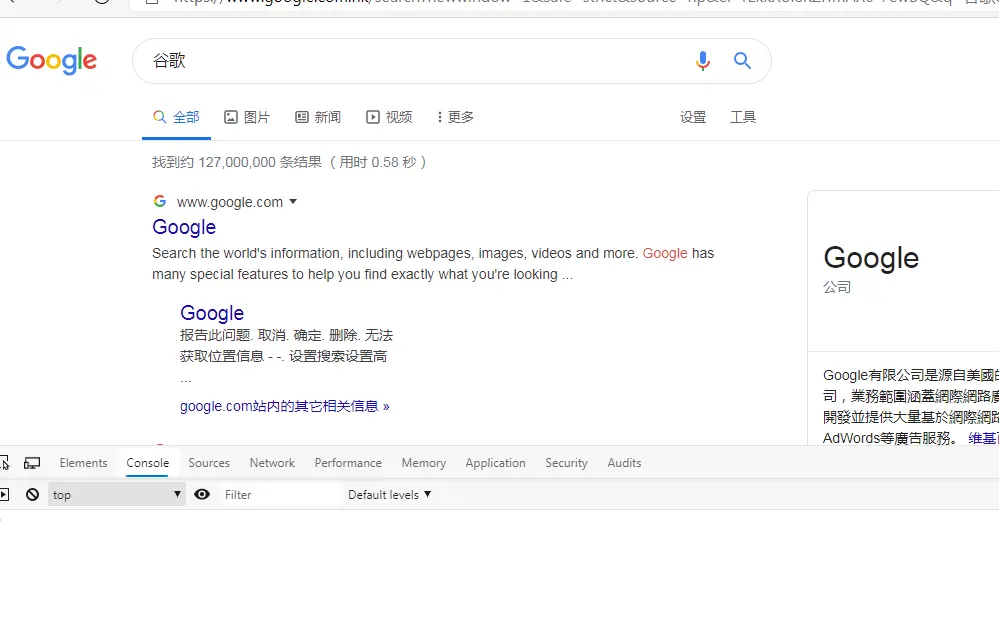Open the JavaScript context dropdown showing top
This screenshot has width=999, height=637.
coord(115,494)
